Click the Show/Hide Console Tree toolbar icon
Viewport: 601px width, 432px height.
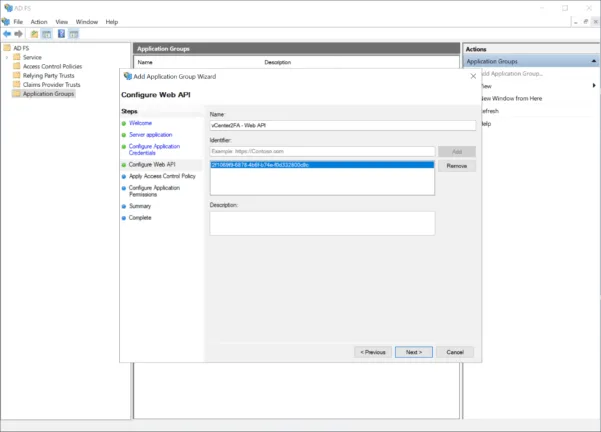47,34
